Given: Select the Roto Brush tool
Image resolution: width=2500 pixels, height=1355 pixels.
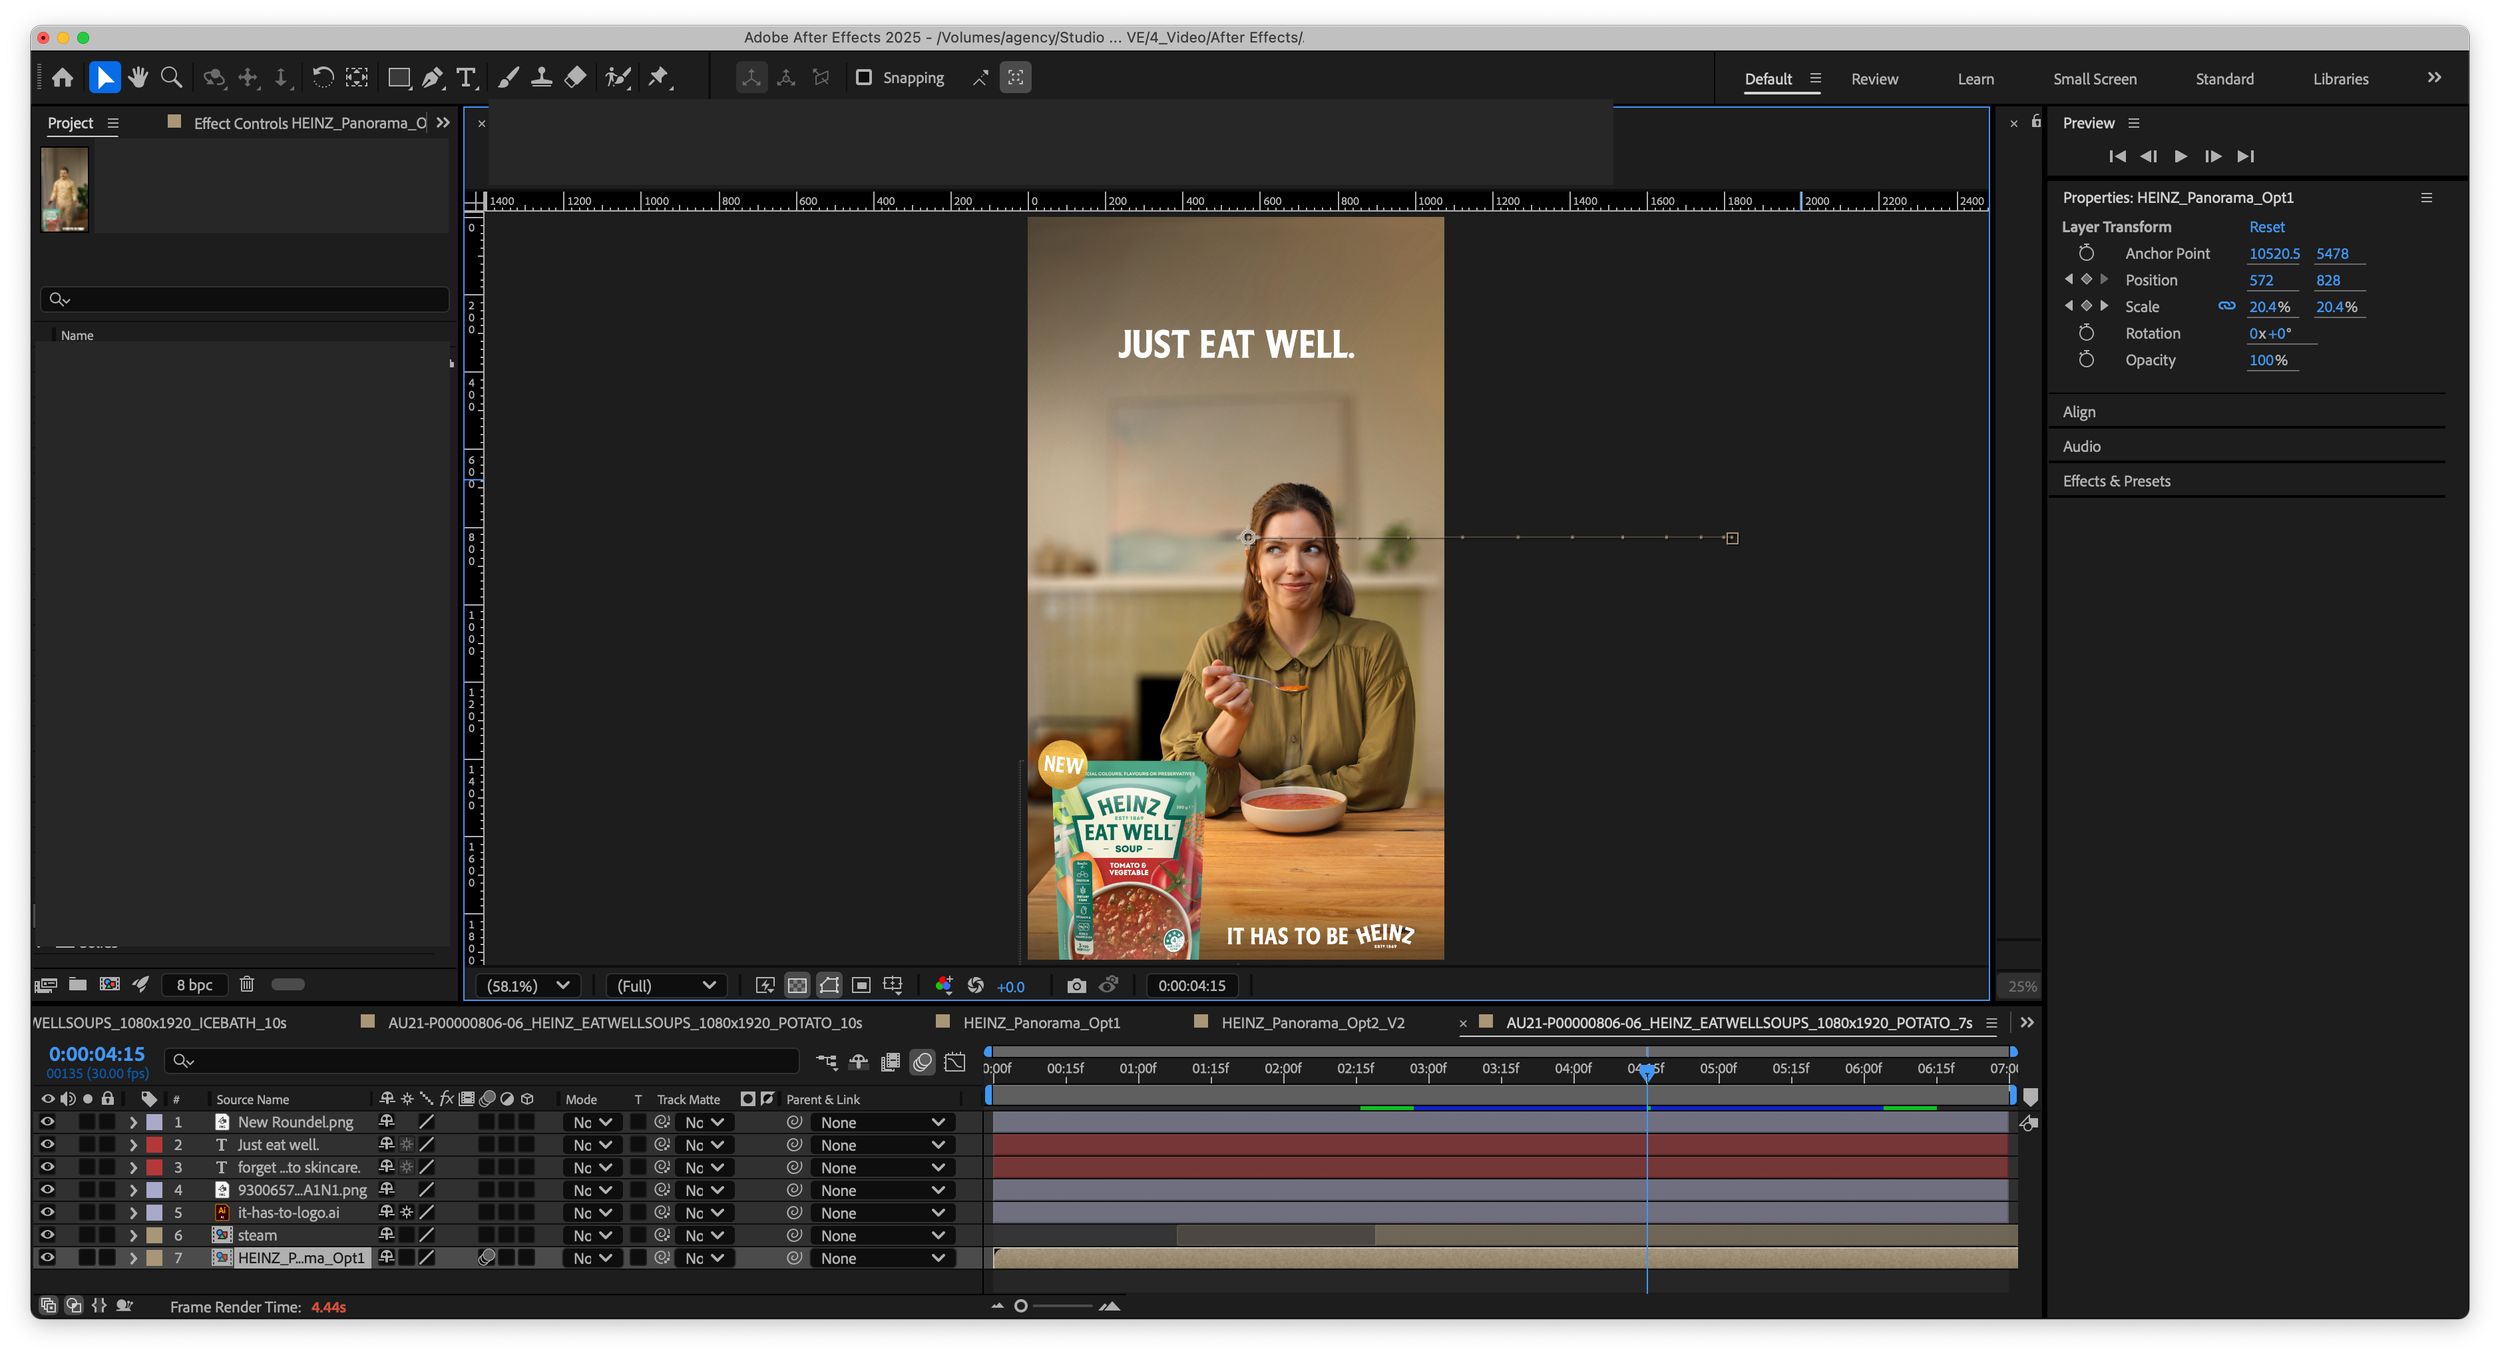Looking at the screenshot, I should tap(618, 77).
